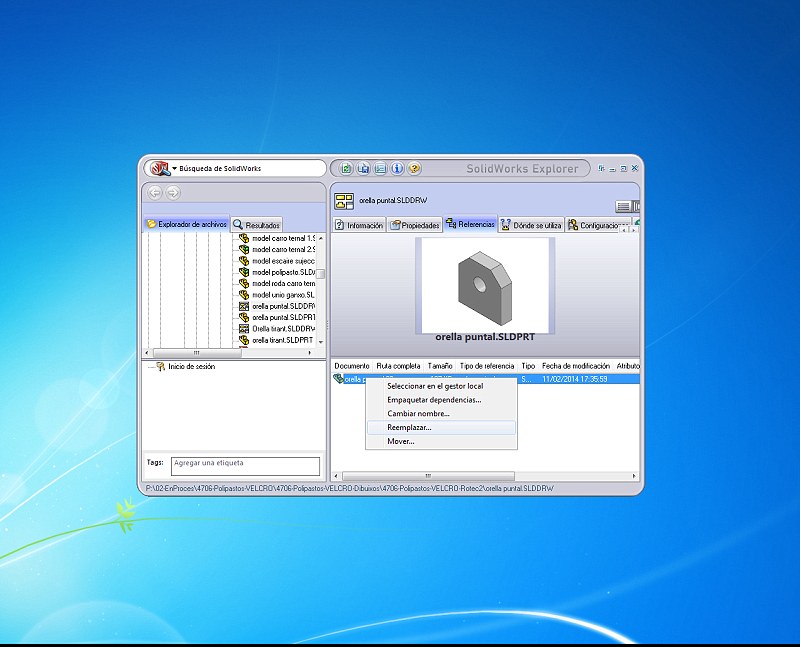
Task: Select orella puntal.SLDDRW in file tree
Action: pyautogui.click(x=283, y=306)
